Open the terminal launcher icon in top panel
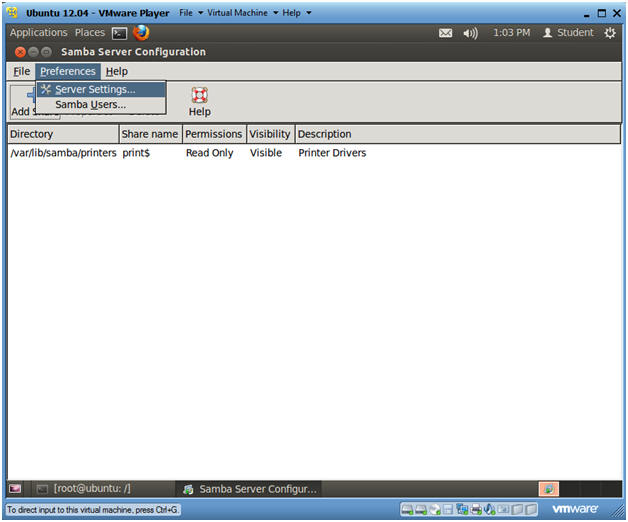The height and width of the screenshot is (522, 628). [x=119, y=33]
